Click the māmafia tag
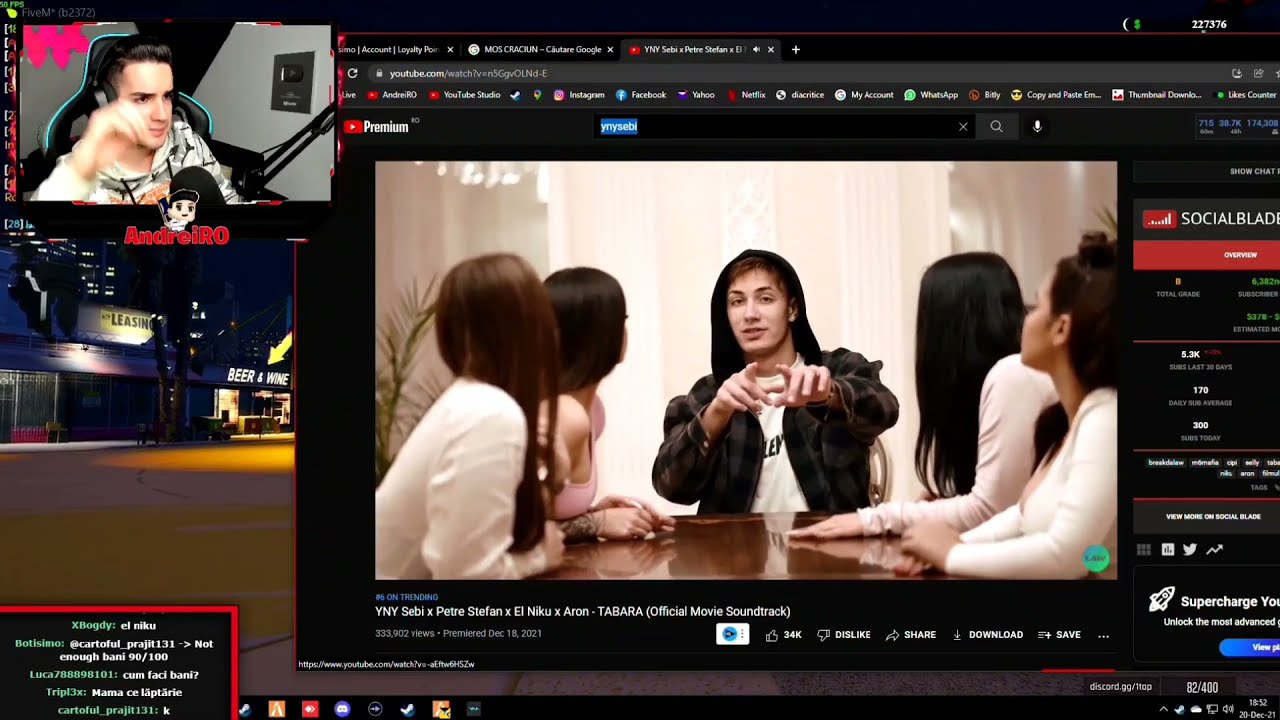The height and width of the screenshot is (720, 1280). tap(1205, 463)
